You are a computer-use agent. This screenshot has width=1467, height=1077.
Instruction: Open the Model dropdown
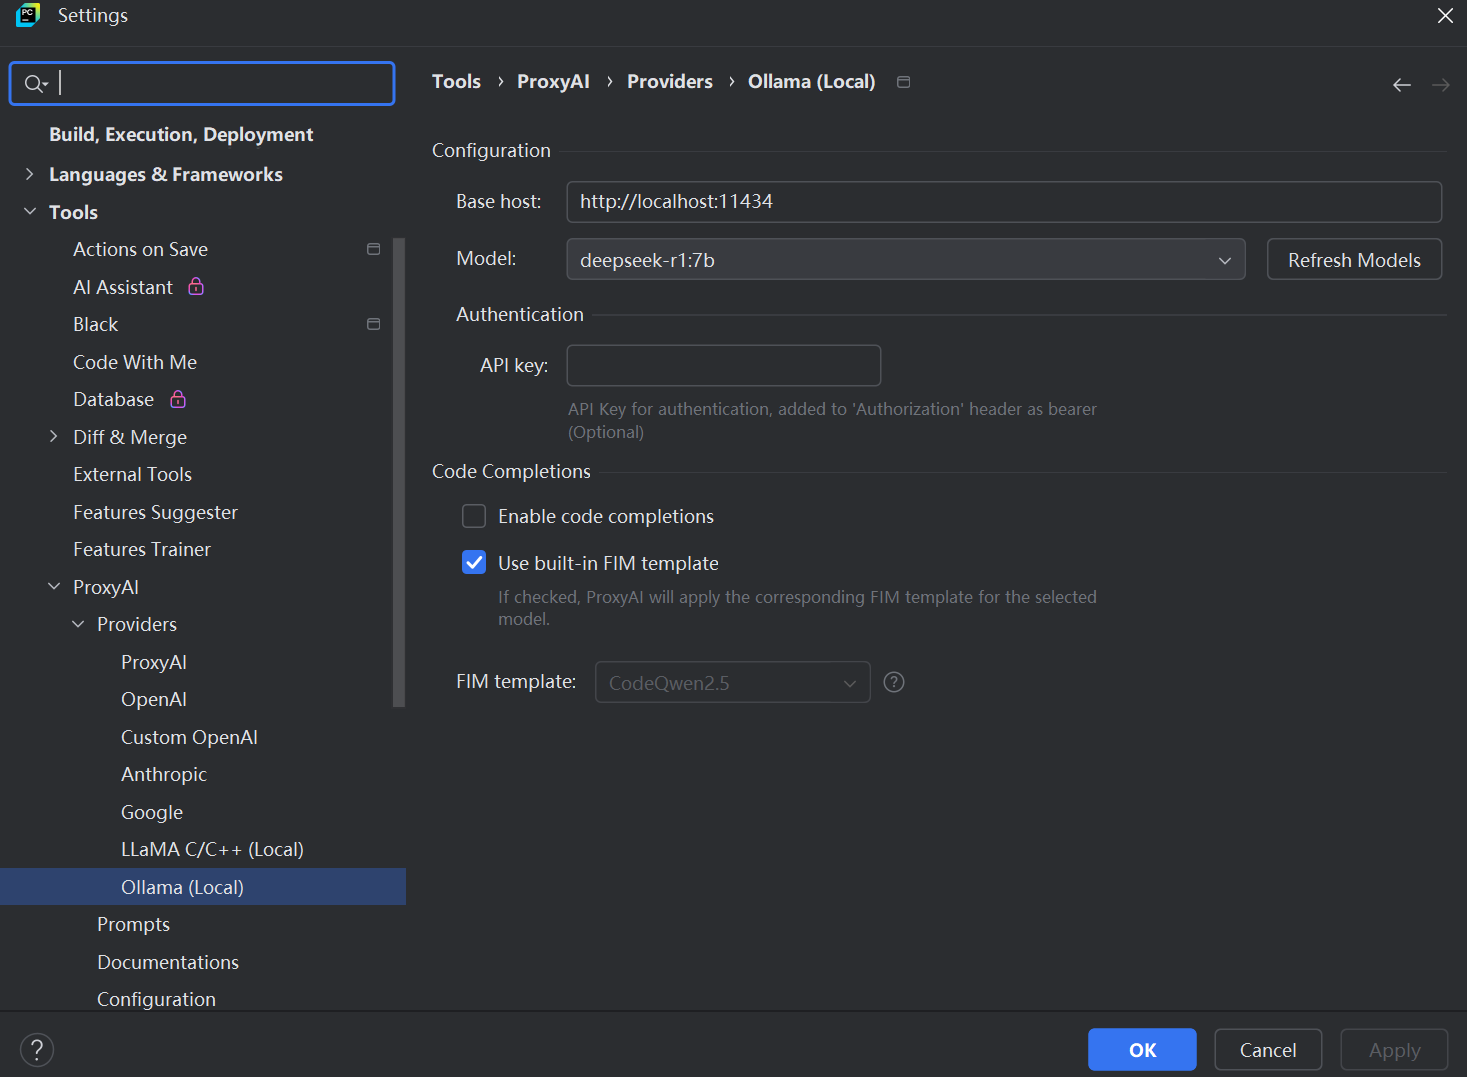(1224, 259)
